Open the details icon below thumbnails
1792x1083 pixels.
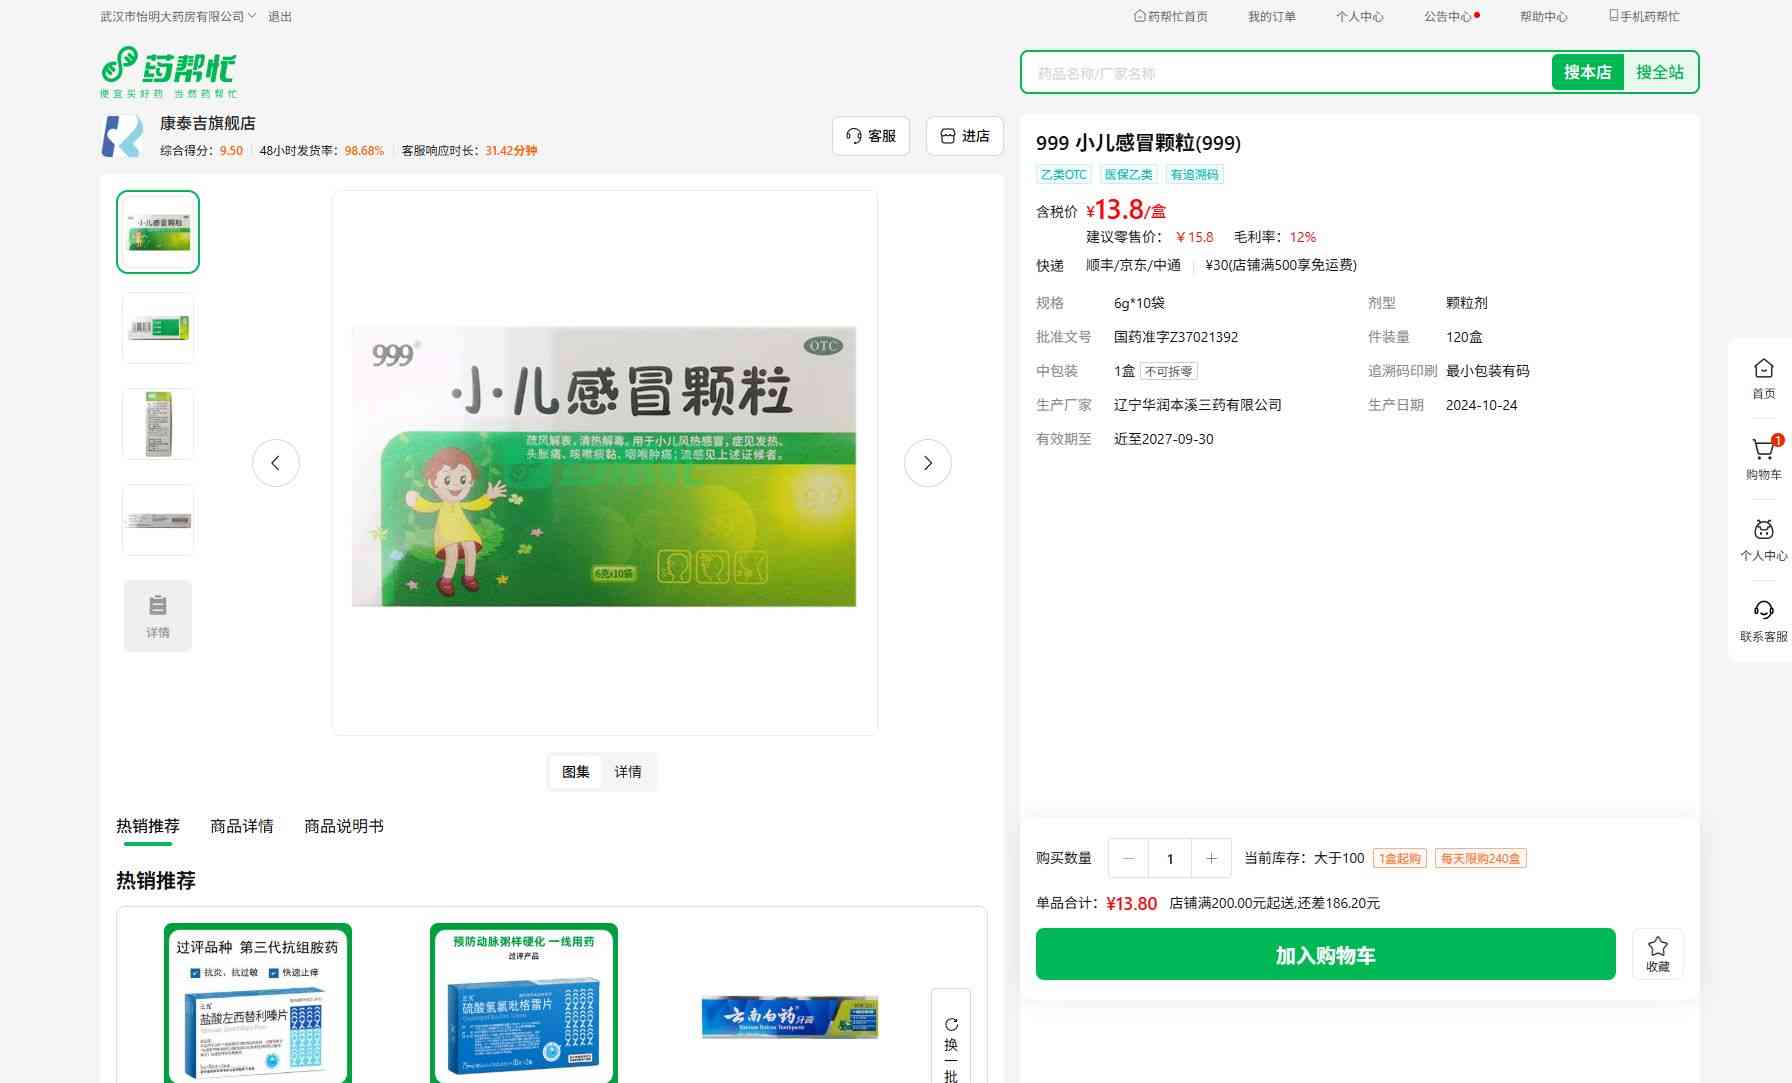click(x=158, y=616)
